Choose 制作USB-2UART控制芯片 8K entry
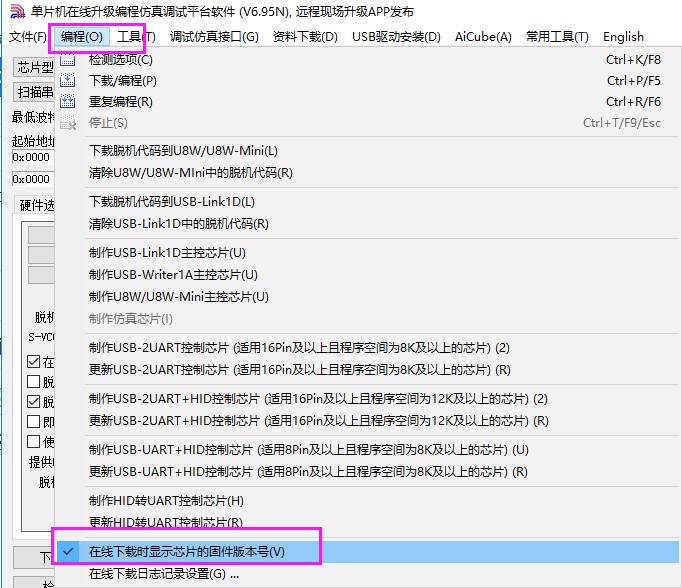682x588 pixels. click(367, 347)
